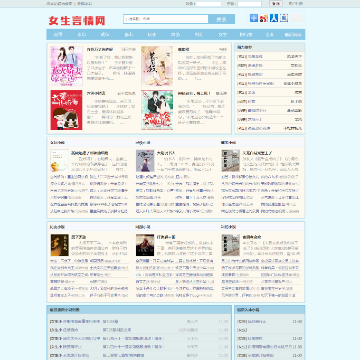Open the pink couple book cover
Screen dimensions: 360x360
(x=67, y=66)
